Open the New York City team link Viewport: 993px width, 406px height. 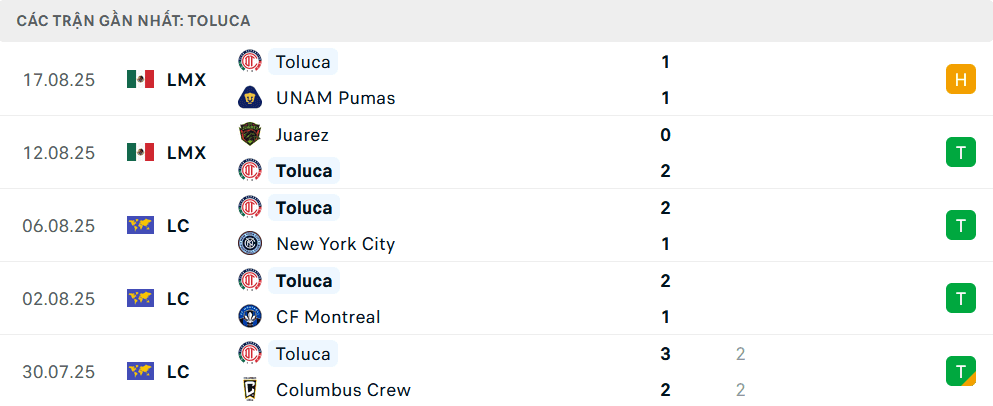335,244
